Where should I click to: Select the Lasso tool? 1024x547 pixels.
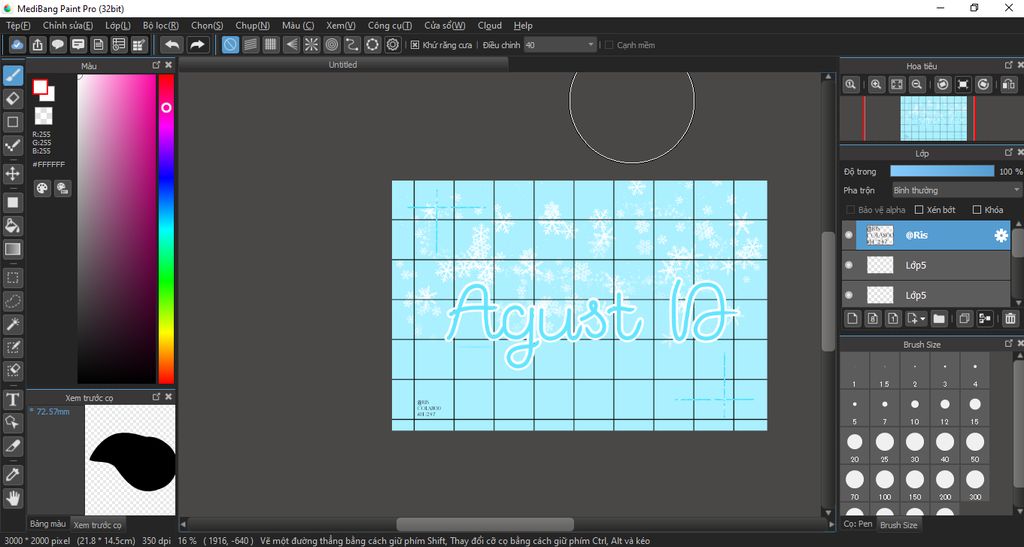coord(12,301)
